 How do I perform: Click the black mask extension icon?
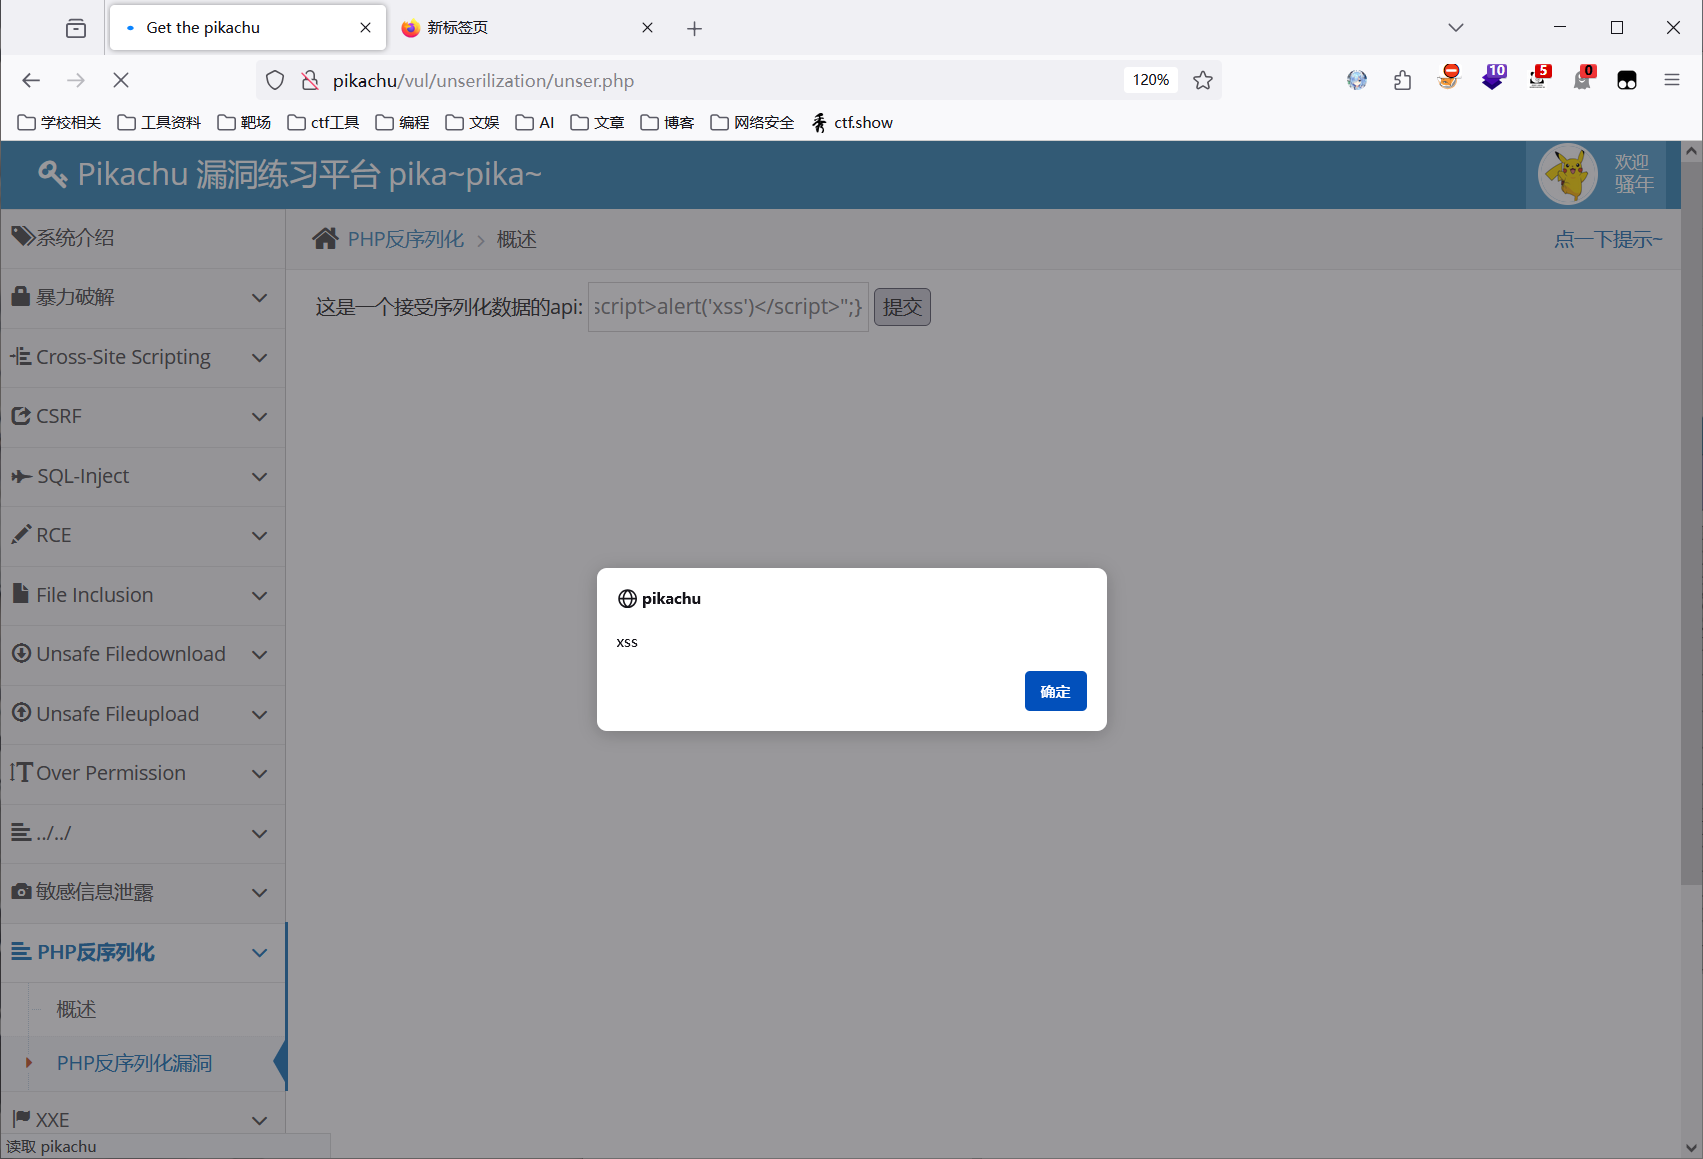click(1627, 80)
